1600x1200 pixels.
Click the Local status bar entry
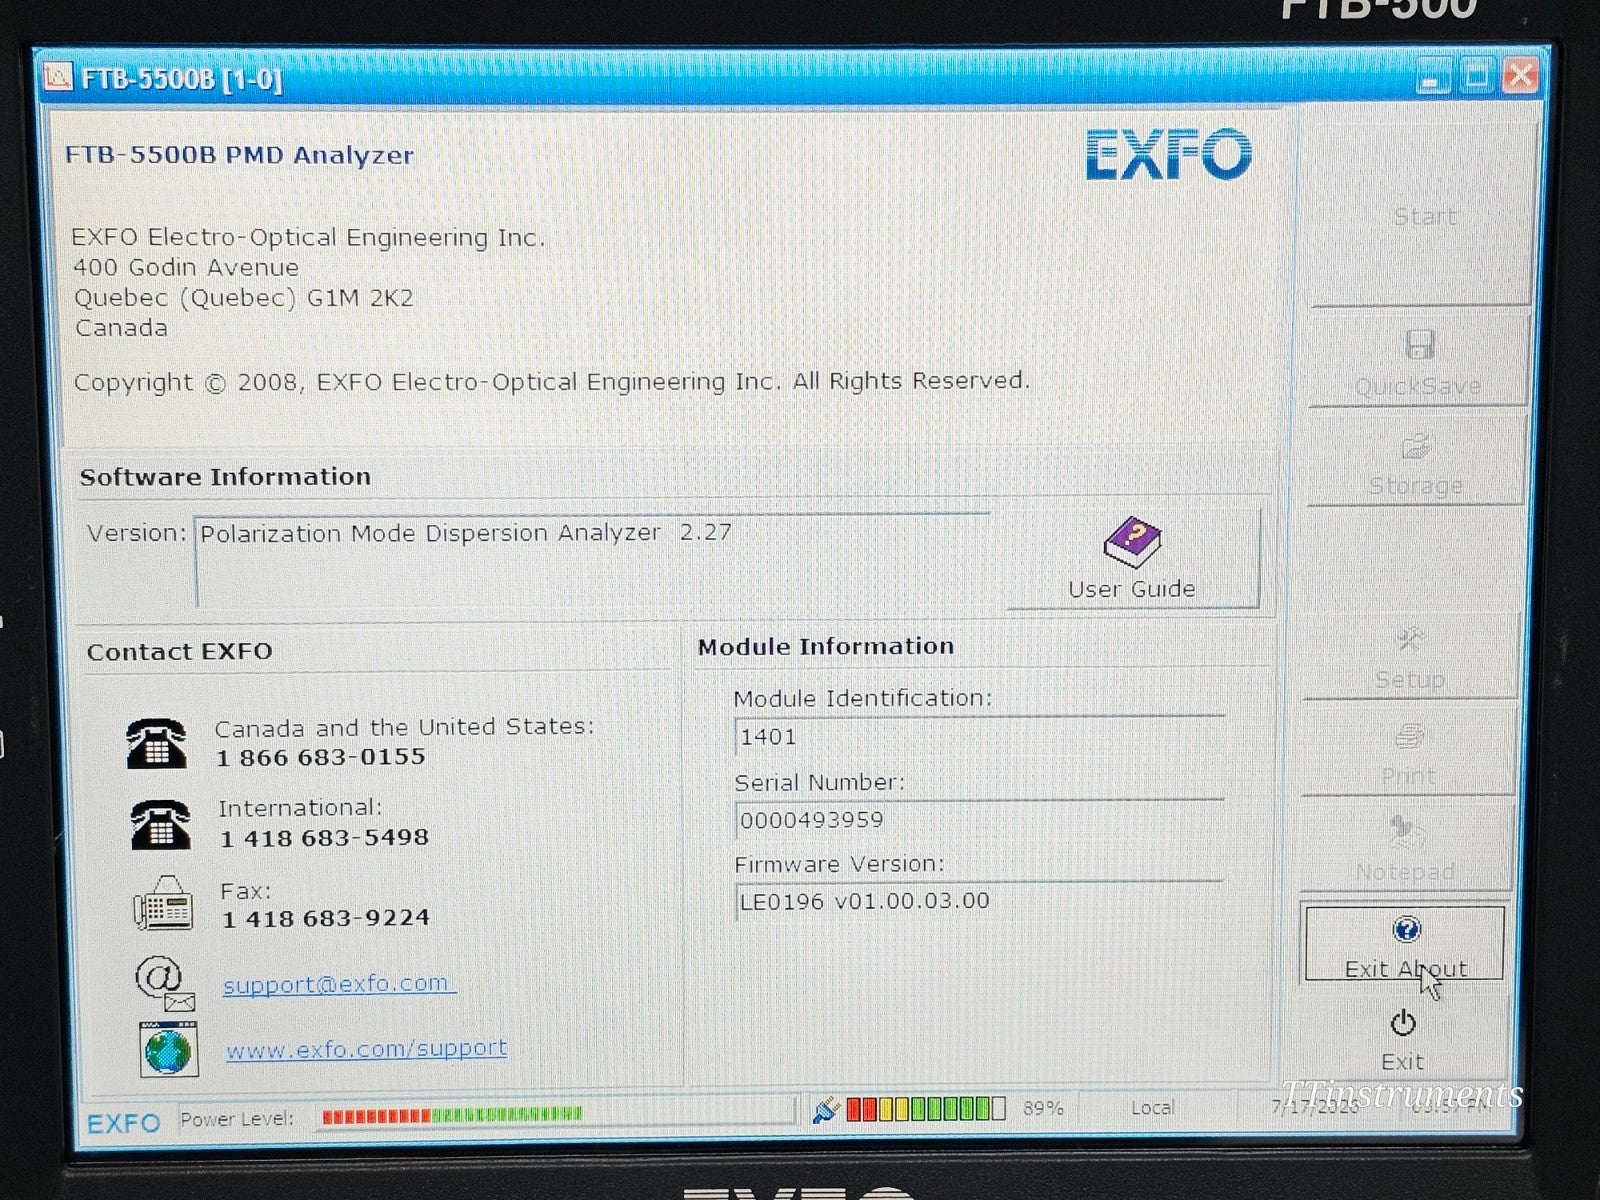coord(1152,1108)
